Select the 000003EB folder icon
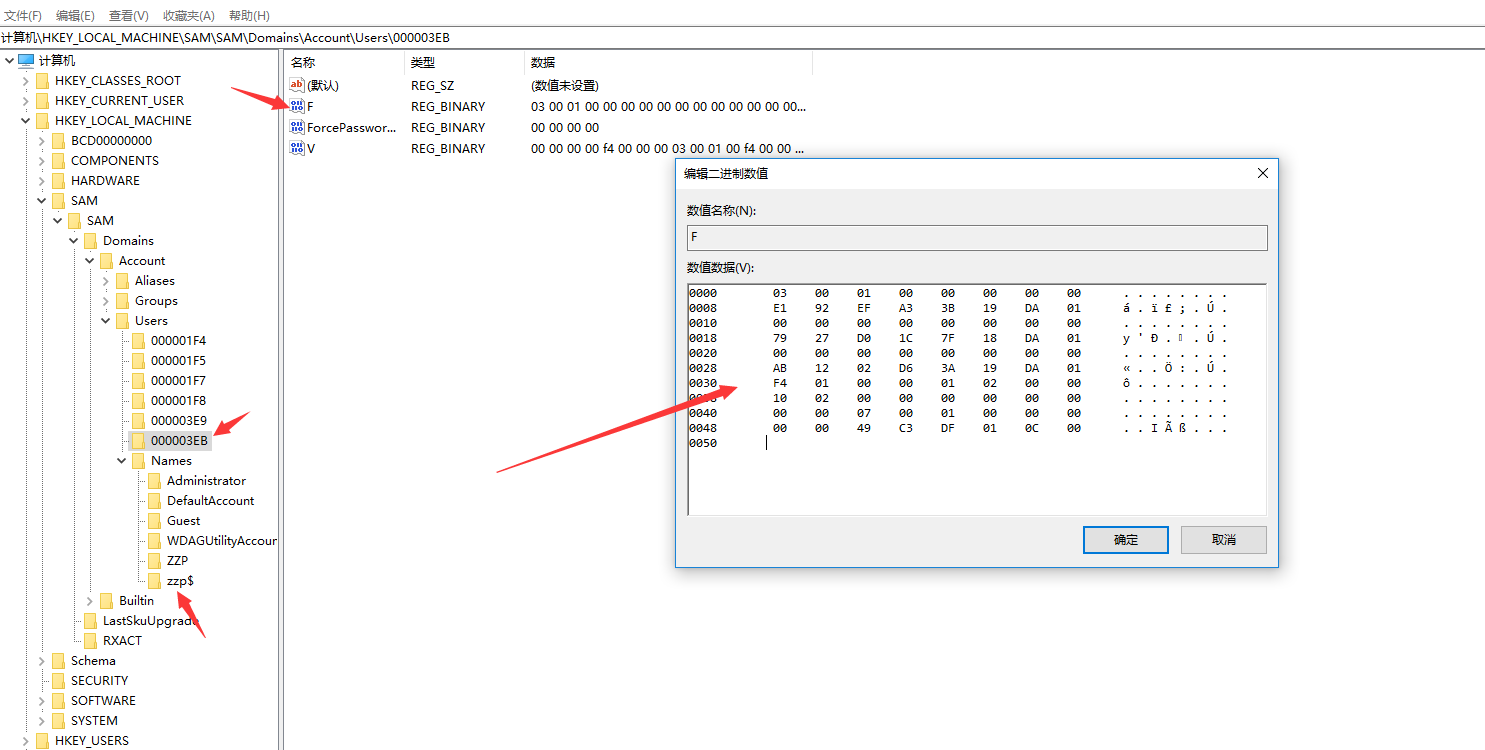This screenshot has height=750, width=1485. pyautogui.click(x=138, y=440)
